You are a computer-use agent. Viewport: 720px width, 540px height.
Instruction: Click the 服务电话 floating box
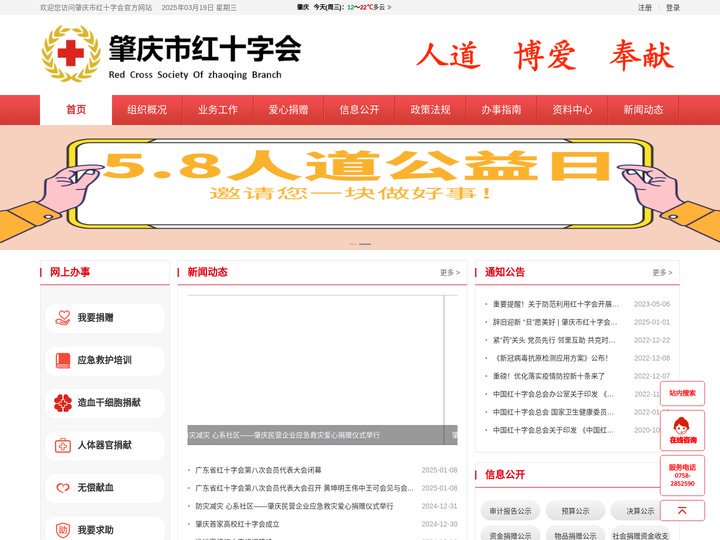pyautogui.click(x=682, y=475)
